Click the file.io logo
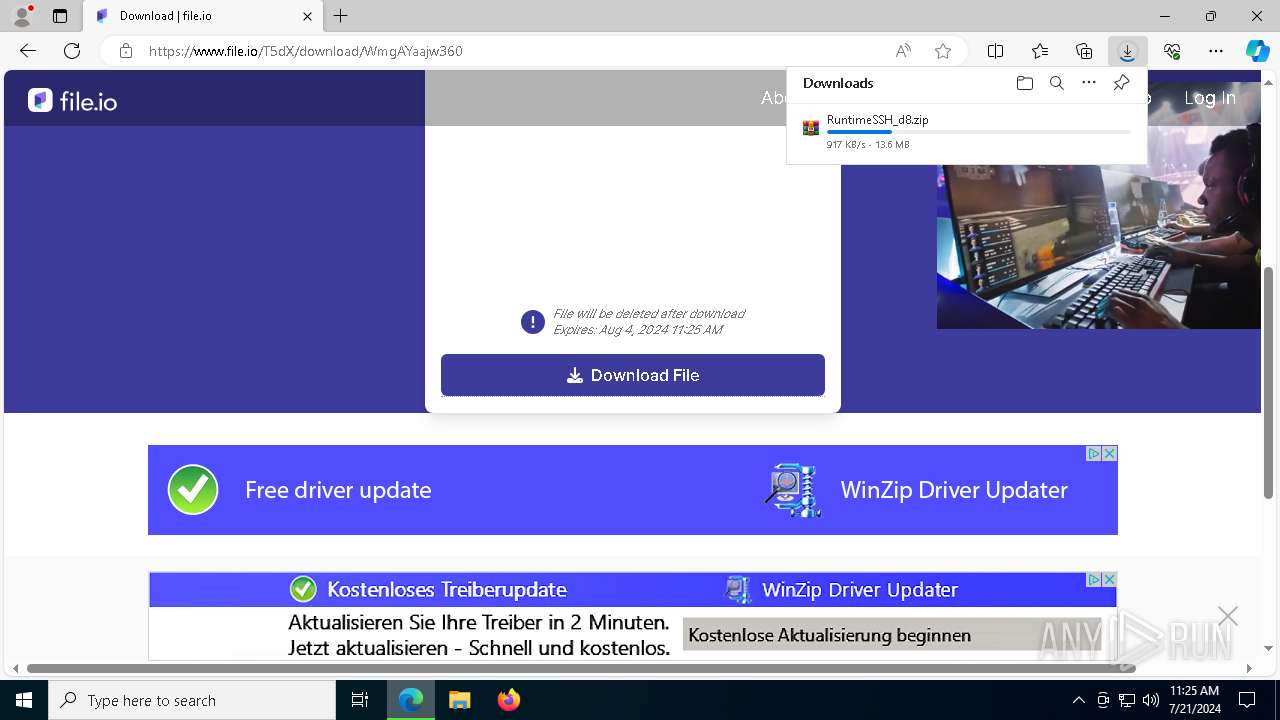The image size is (1280, 720). pos(72,100)
